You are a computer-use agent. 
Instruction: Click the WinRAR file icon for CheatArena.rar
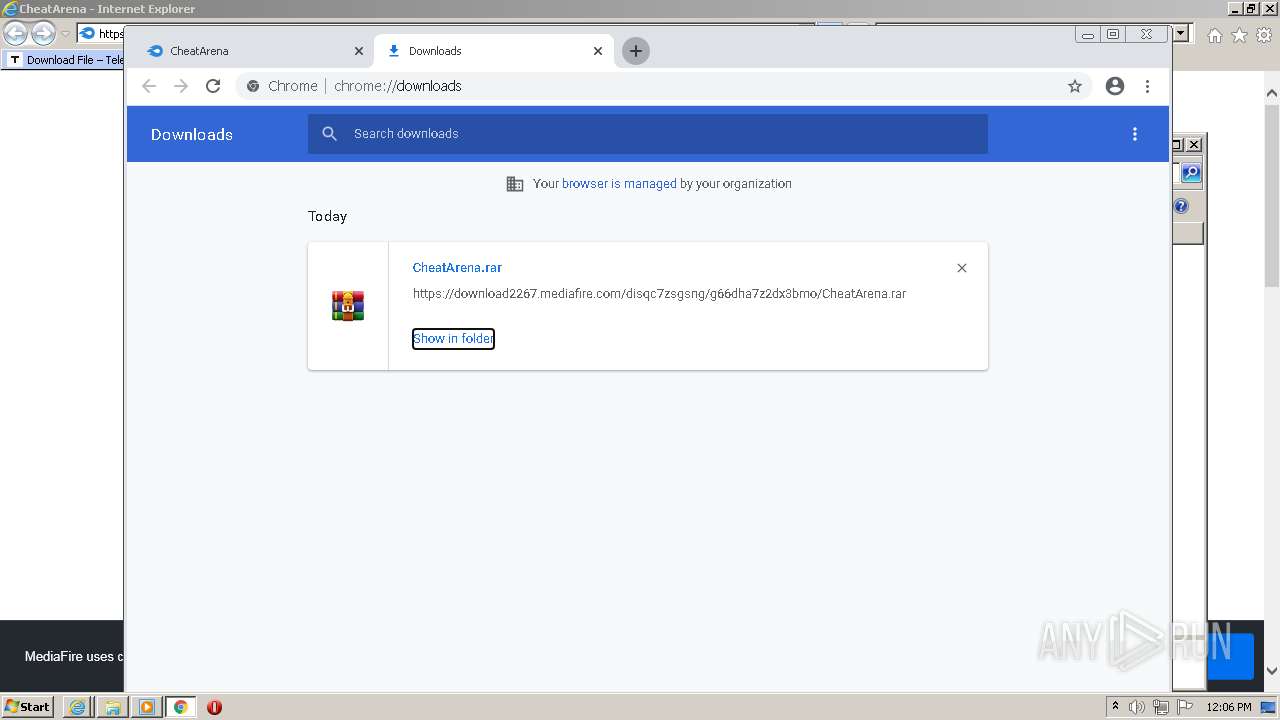pyautogui.click(x=348, y=306)
